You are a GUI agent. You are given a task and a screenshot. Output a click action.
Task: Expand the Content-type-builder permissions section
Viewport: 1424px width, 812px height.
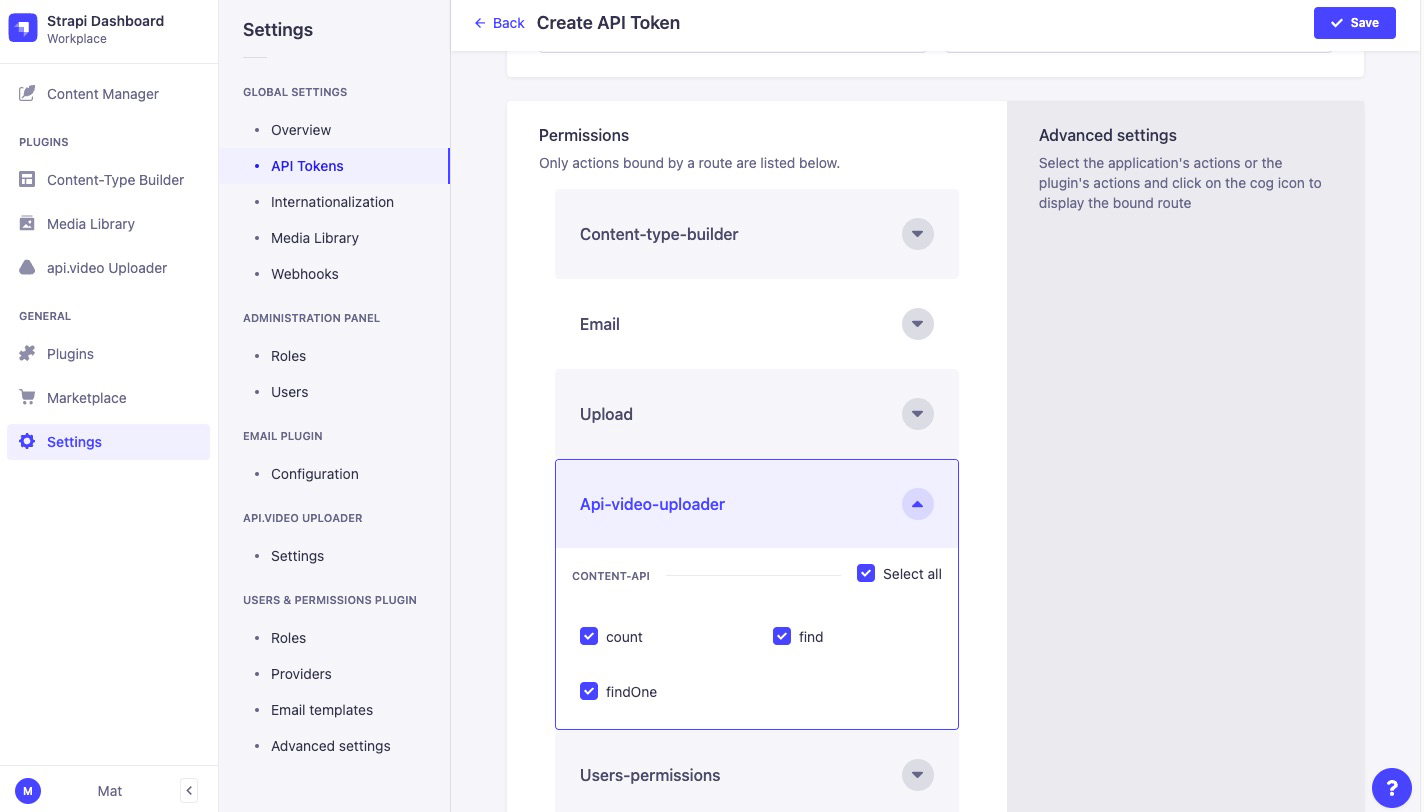click(x=918, y=234)
